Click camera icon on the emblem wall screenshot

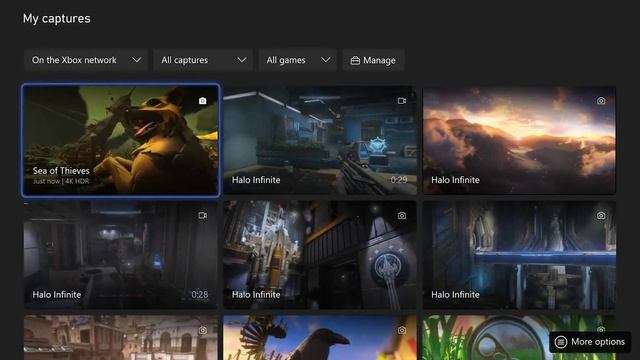(x=402, y=216)
